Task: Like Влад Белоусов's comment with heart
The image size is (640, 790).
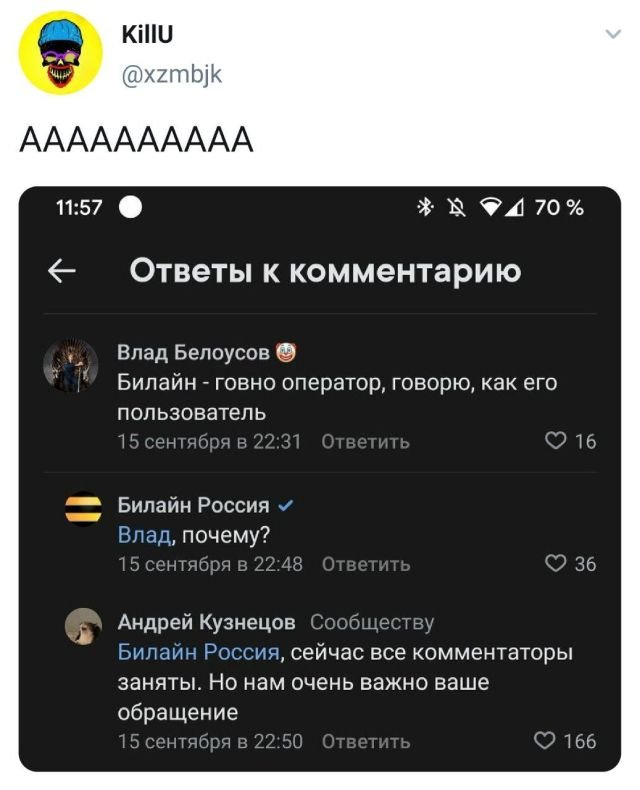Action: [555, 441]
